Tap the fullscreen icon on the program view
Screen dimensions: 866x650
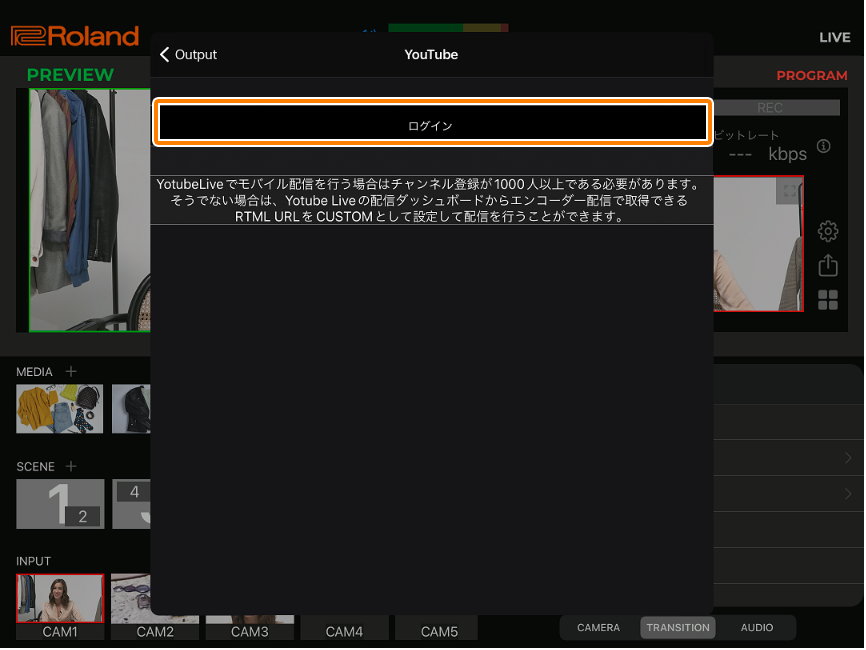point(790,191)
